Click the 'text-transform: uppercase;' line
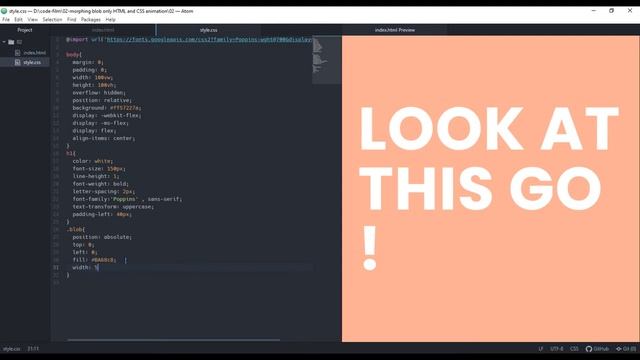This screenshot has height=360, width=640. pos(113,207)
